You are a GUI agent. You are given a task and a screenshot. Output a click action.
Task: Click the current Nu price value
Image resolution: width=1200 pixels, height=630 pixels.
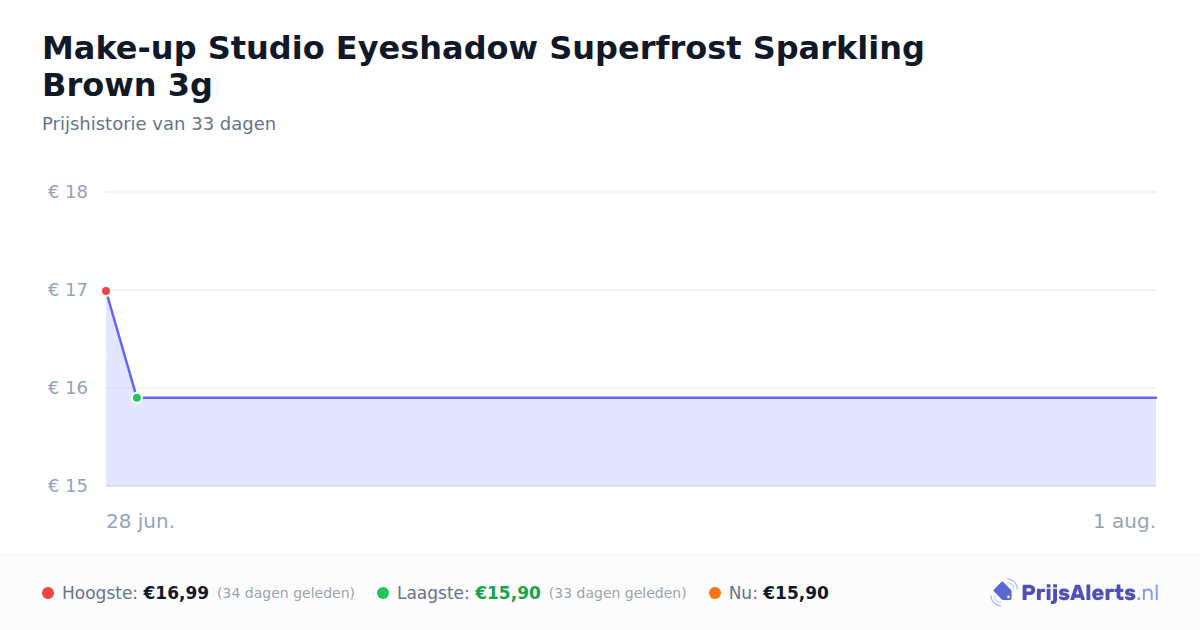796,593
